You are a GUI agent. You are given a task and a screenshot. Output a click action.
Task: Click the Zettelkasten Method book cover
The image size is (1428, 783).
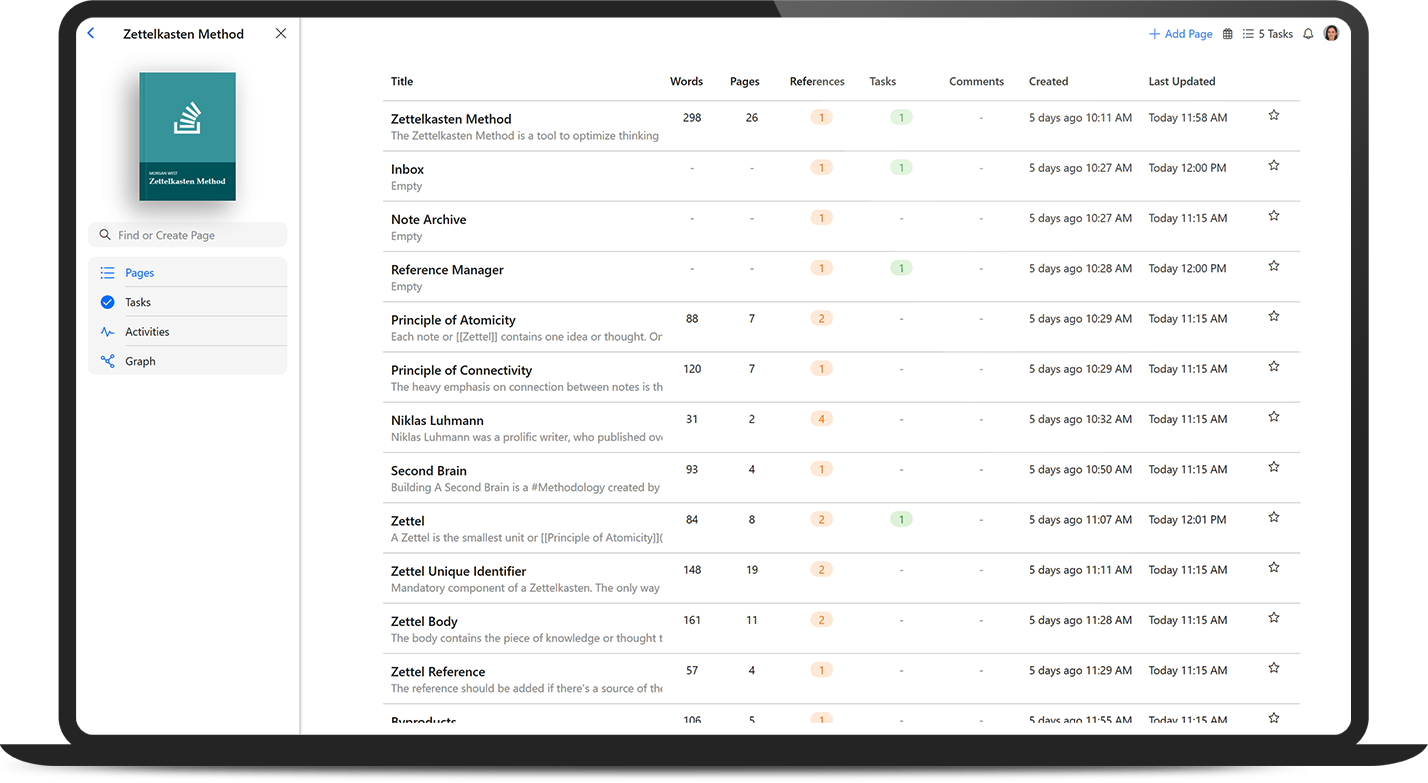[187, 136]
